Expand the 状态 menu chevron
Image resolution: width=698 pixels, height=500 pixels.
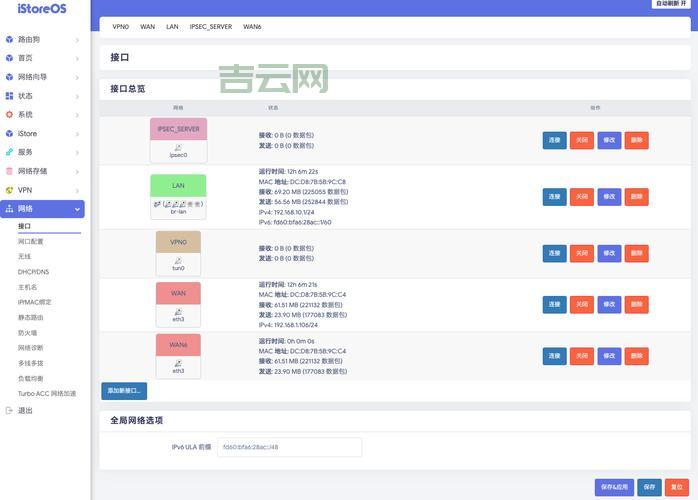[77, 97]
